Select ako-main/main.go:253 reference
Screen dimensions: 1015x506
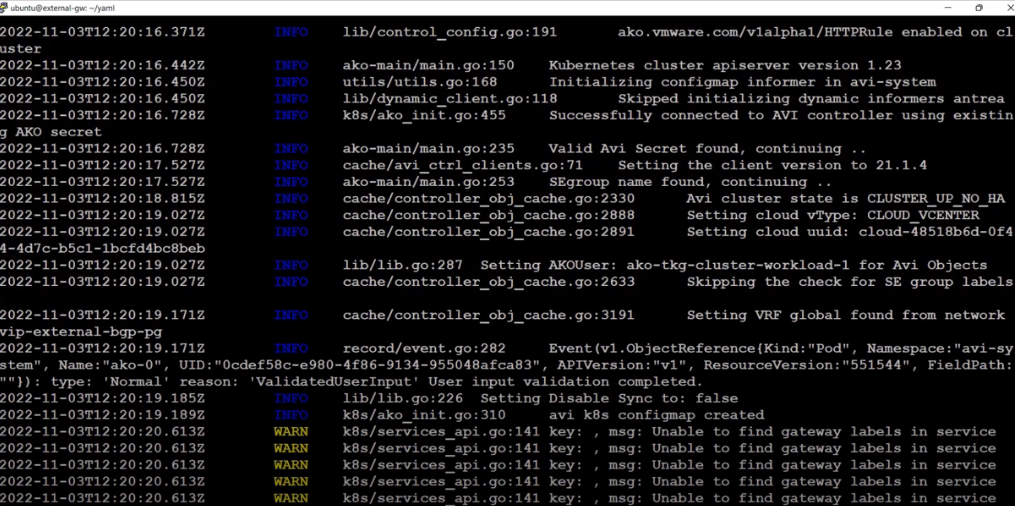[429, 182]
